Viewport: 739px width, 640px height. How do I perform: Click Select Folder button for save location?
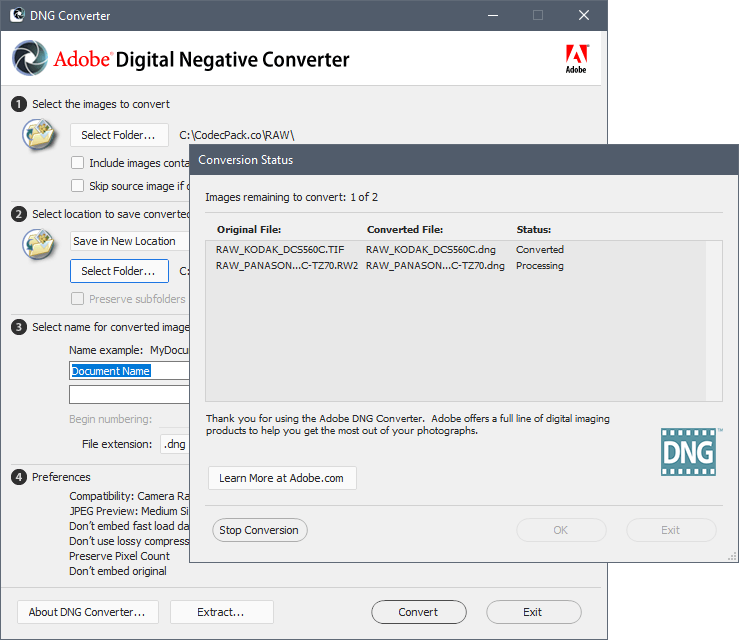(119, 271)
